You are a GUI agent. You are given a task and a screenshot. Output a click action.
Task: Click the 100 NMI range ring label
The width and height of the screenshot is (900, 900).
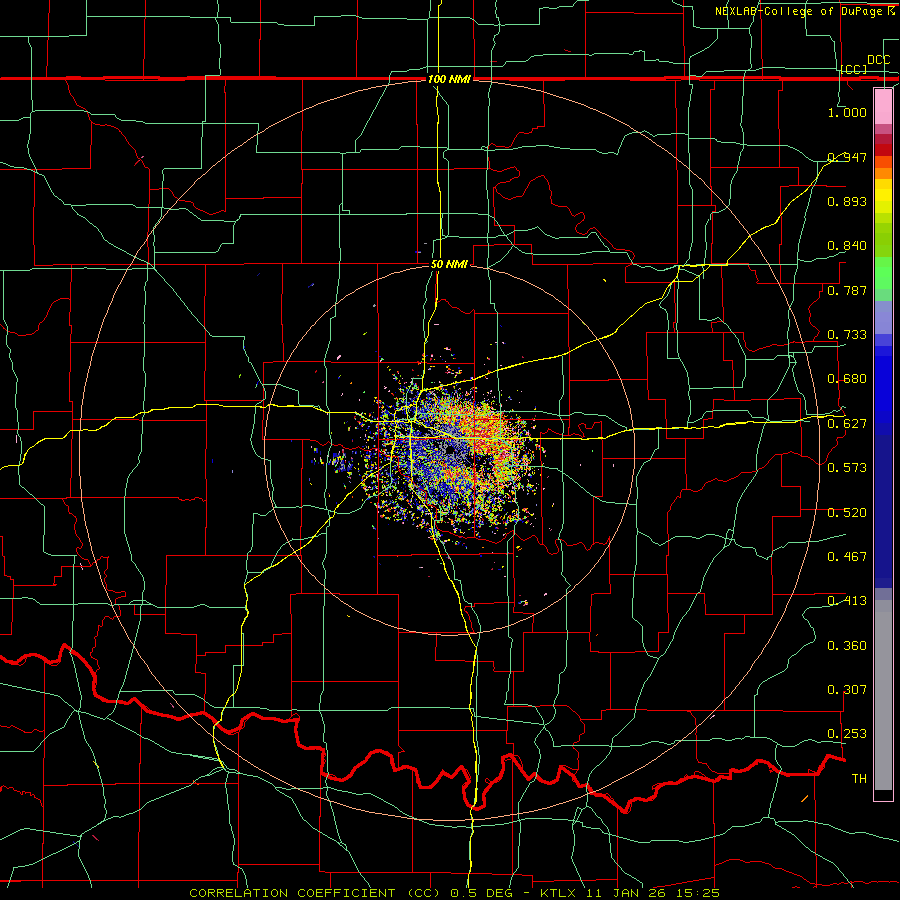[449, 79]
